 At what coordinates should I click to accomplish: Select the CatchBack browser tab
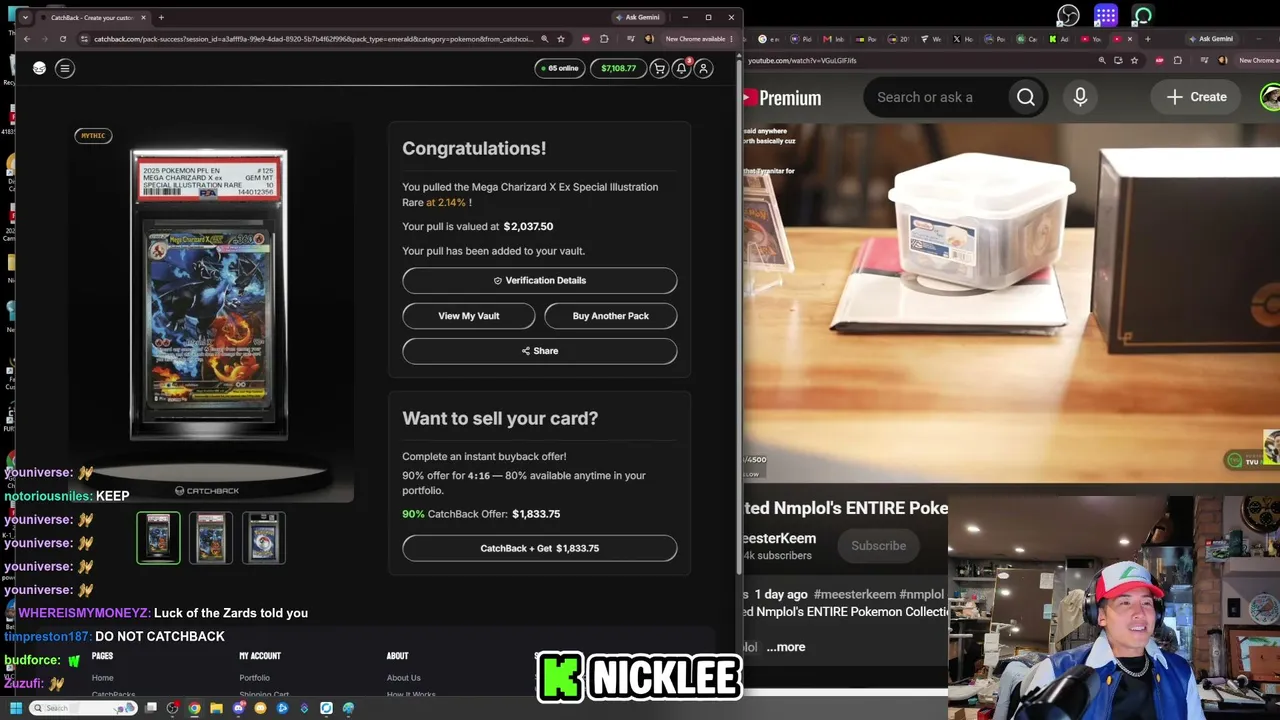(95, 17)
